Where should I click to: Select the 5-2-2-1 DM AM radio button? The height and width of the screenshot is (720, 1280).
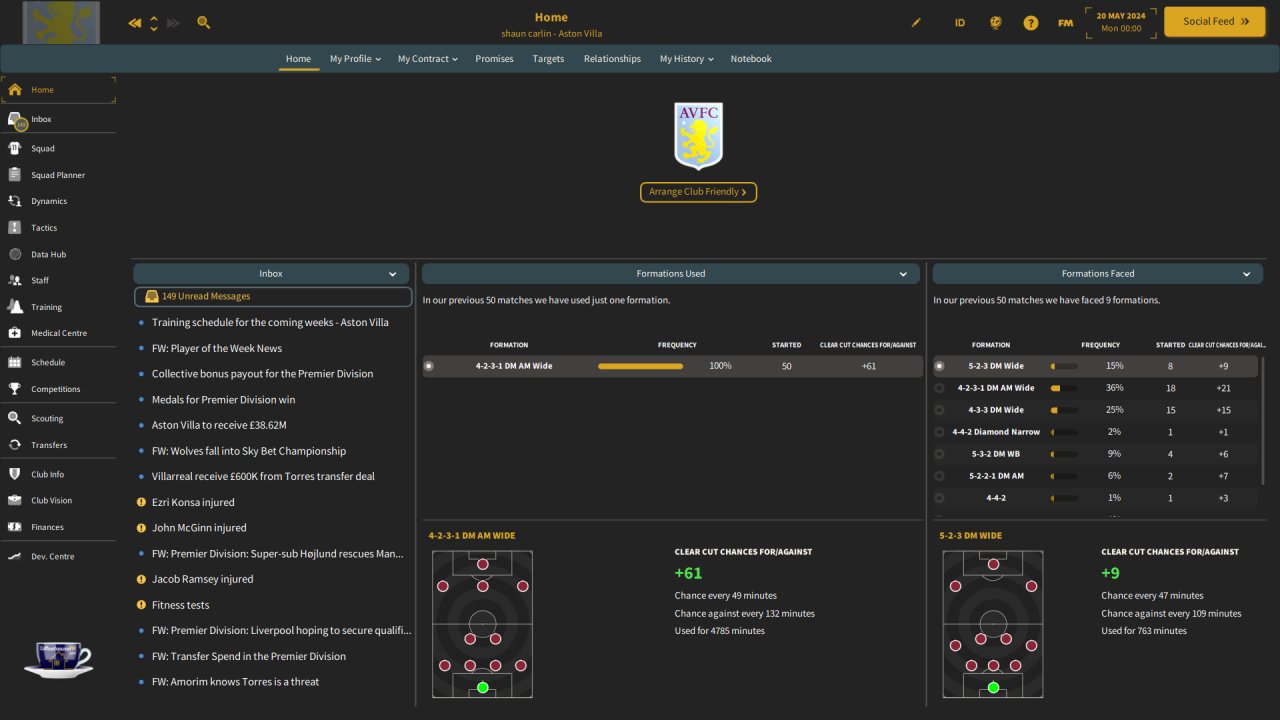939,476
